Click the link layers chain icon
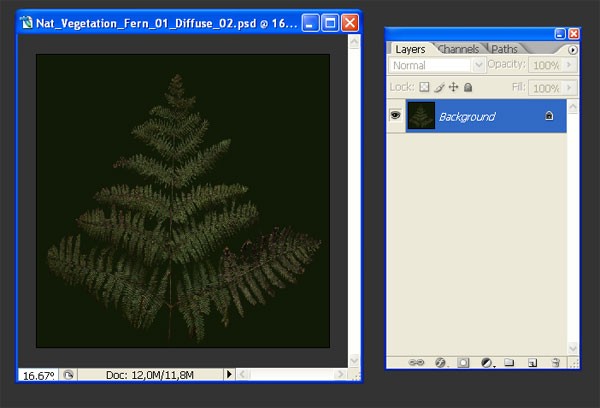 (417, 362)
